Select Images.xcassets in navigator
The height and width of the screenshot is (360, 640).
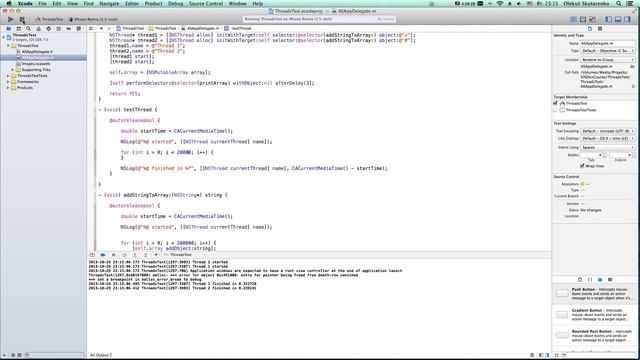tap(36, 64)
